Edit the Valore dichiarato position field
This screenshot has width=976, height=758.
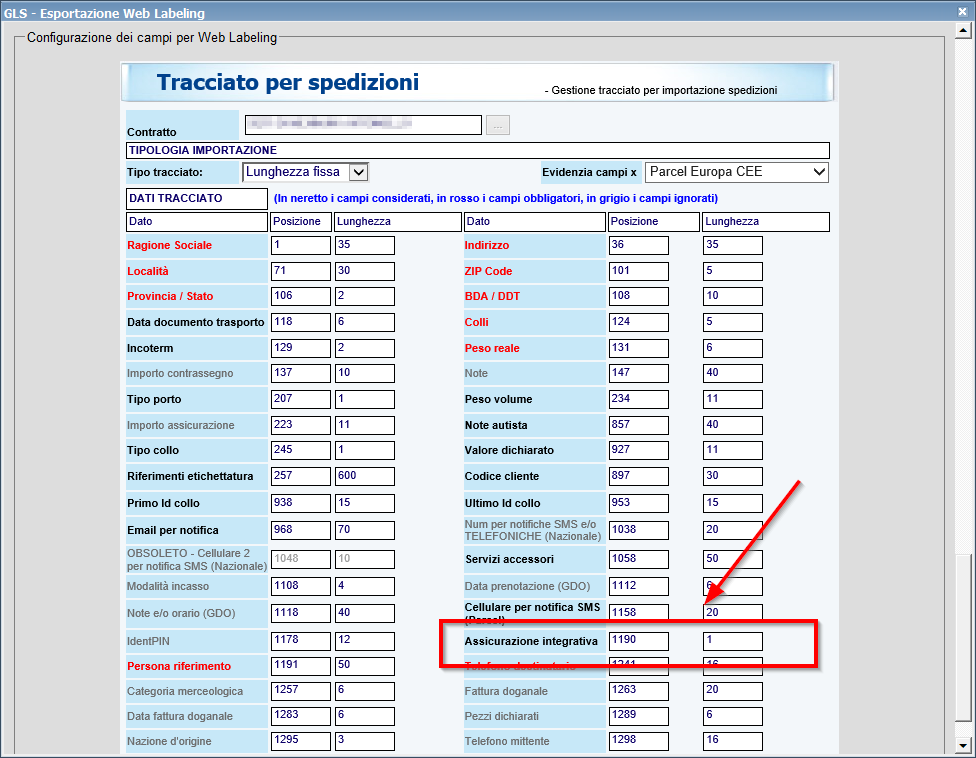(639, 451)
